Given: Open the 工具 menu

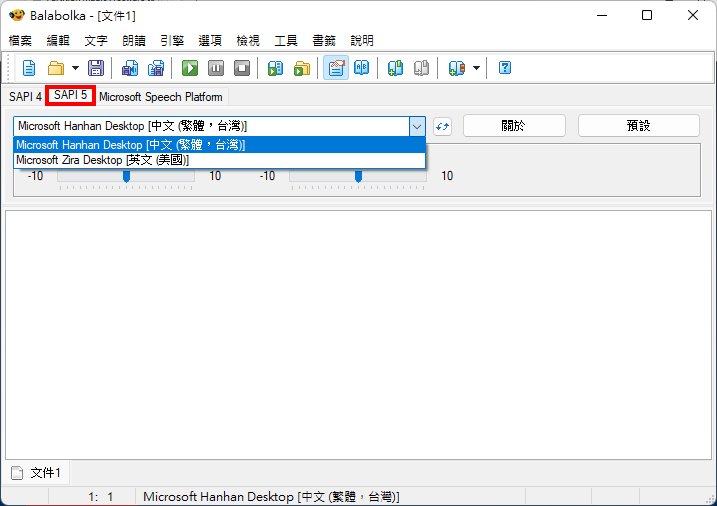Looking at the screenshot, I should pyautogui.click(x=286, y=41).
